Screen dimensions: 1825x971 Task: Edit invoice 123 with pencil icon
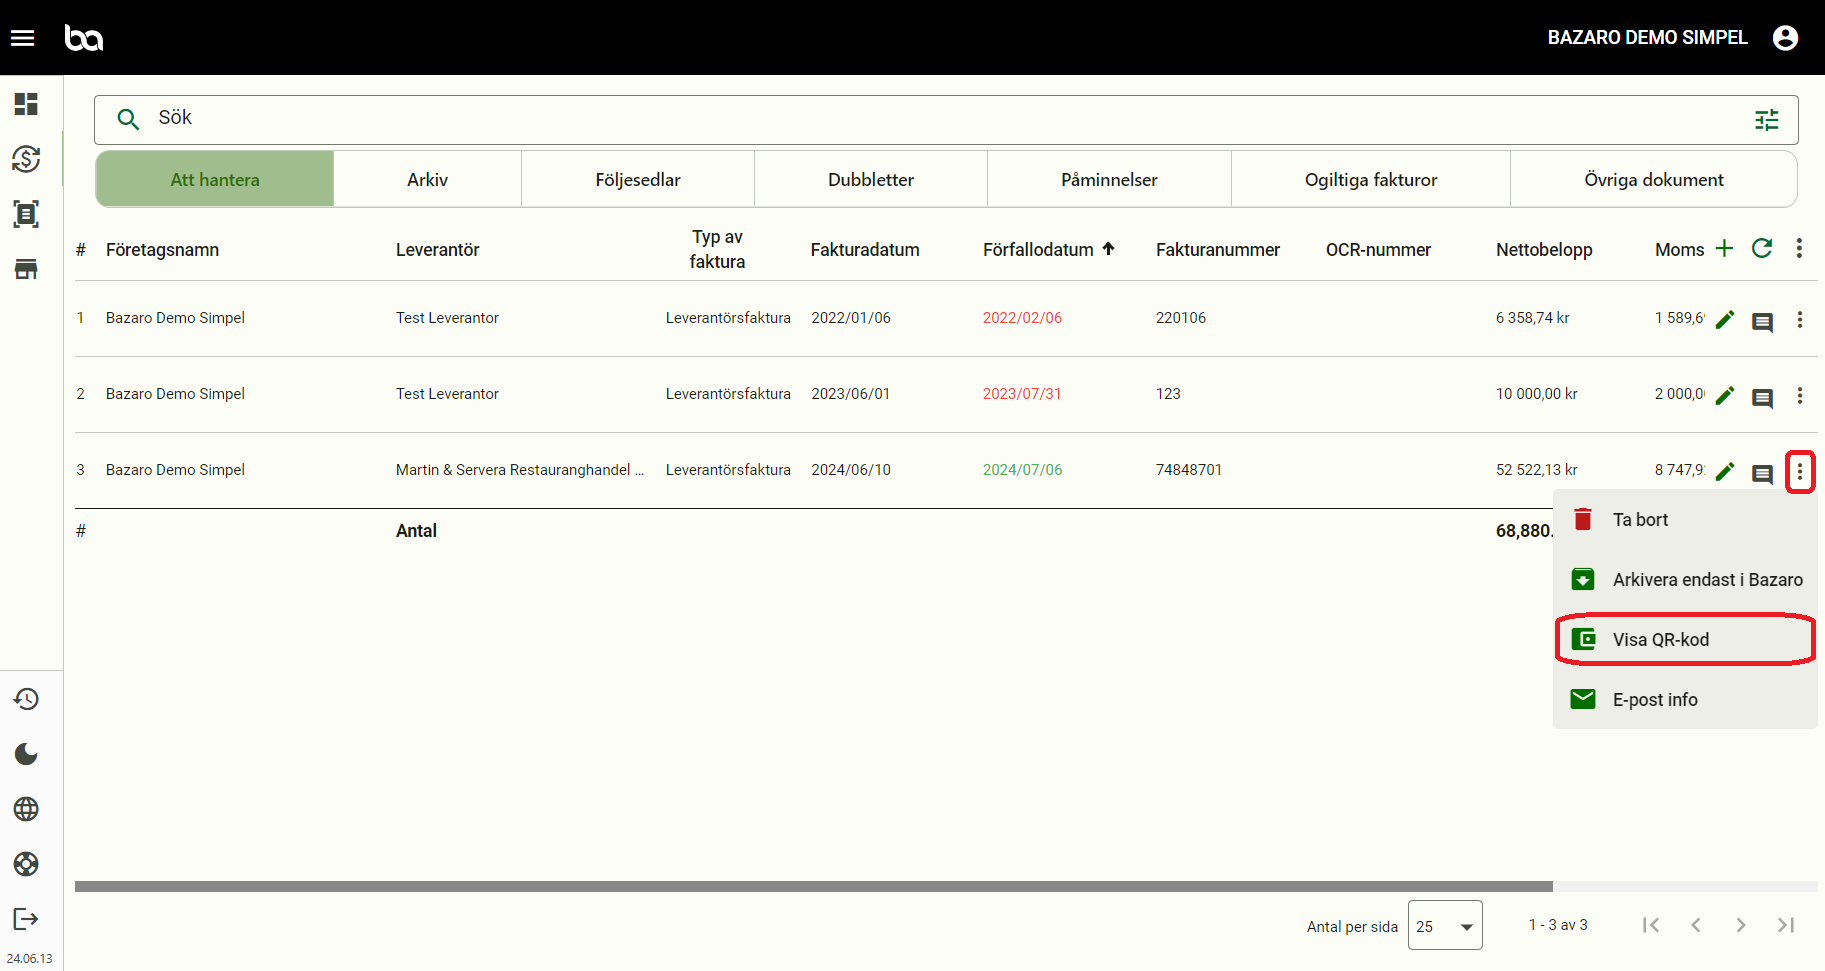(1725, 396)
